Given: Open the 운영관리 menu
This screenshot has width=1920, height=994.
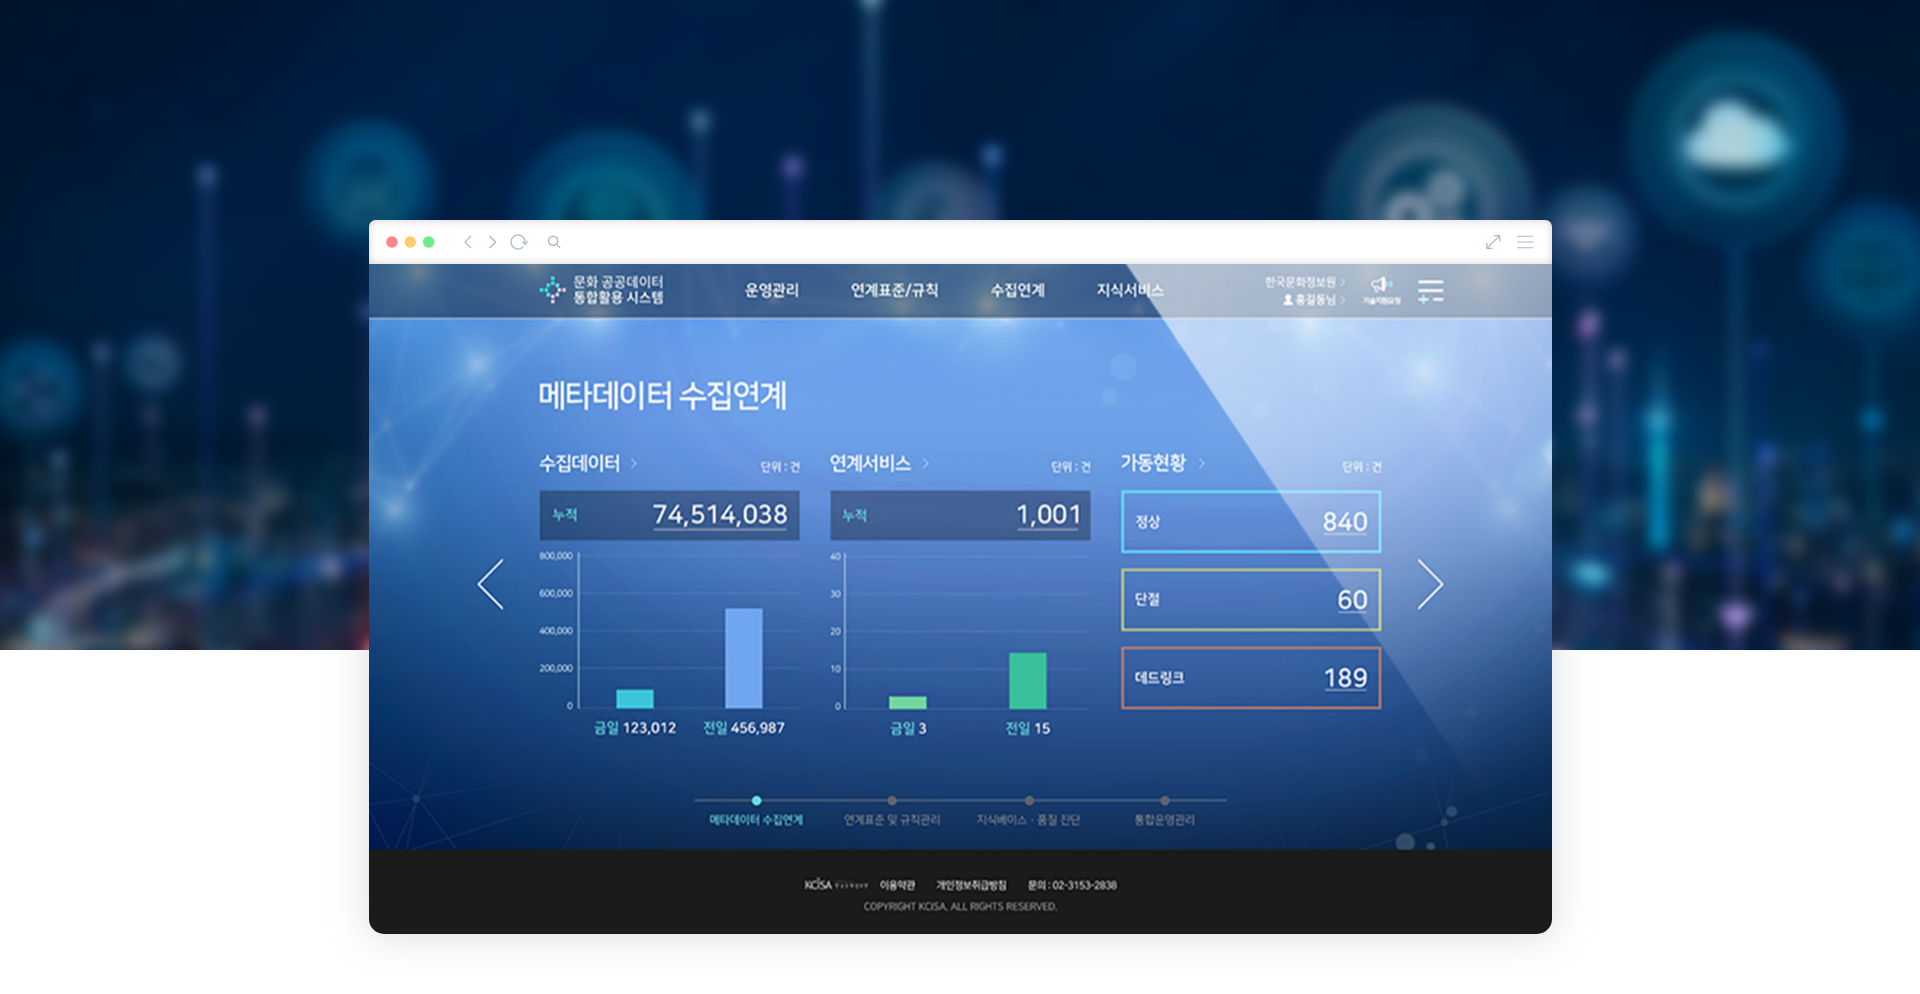Looking at the screenshot, I should click(x=771, y=290).
